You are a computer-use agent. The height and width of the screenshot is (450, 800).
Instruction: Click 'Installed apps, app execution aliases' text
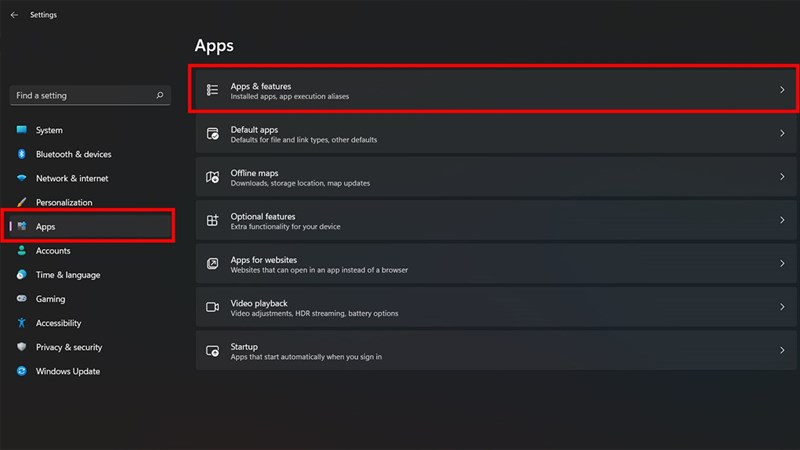point(290,96)
